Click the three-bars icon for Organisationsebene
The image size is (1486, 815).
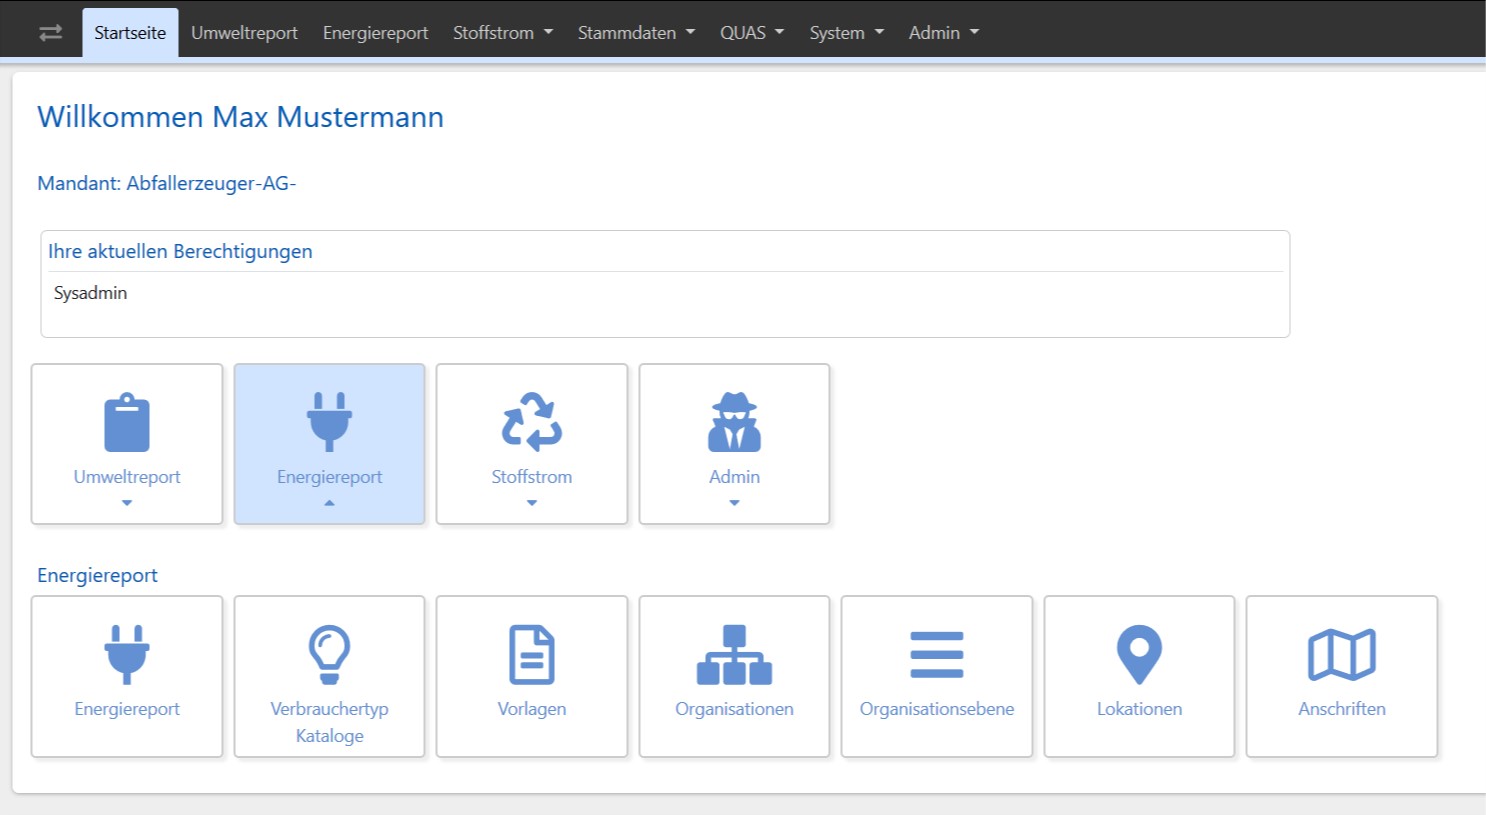coord(937,654)
